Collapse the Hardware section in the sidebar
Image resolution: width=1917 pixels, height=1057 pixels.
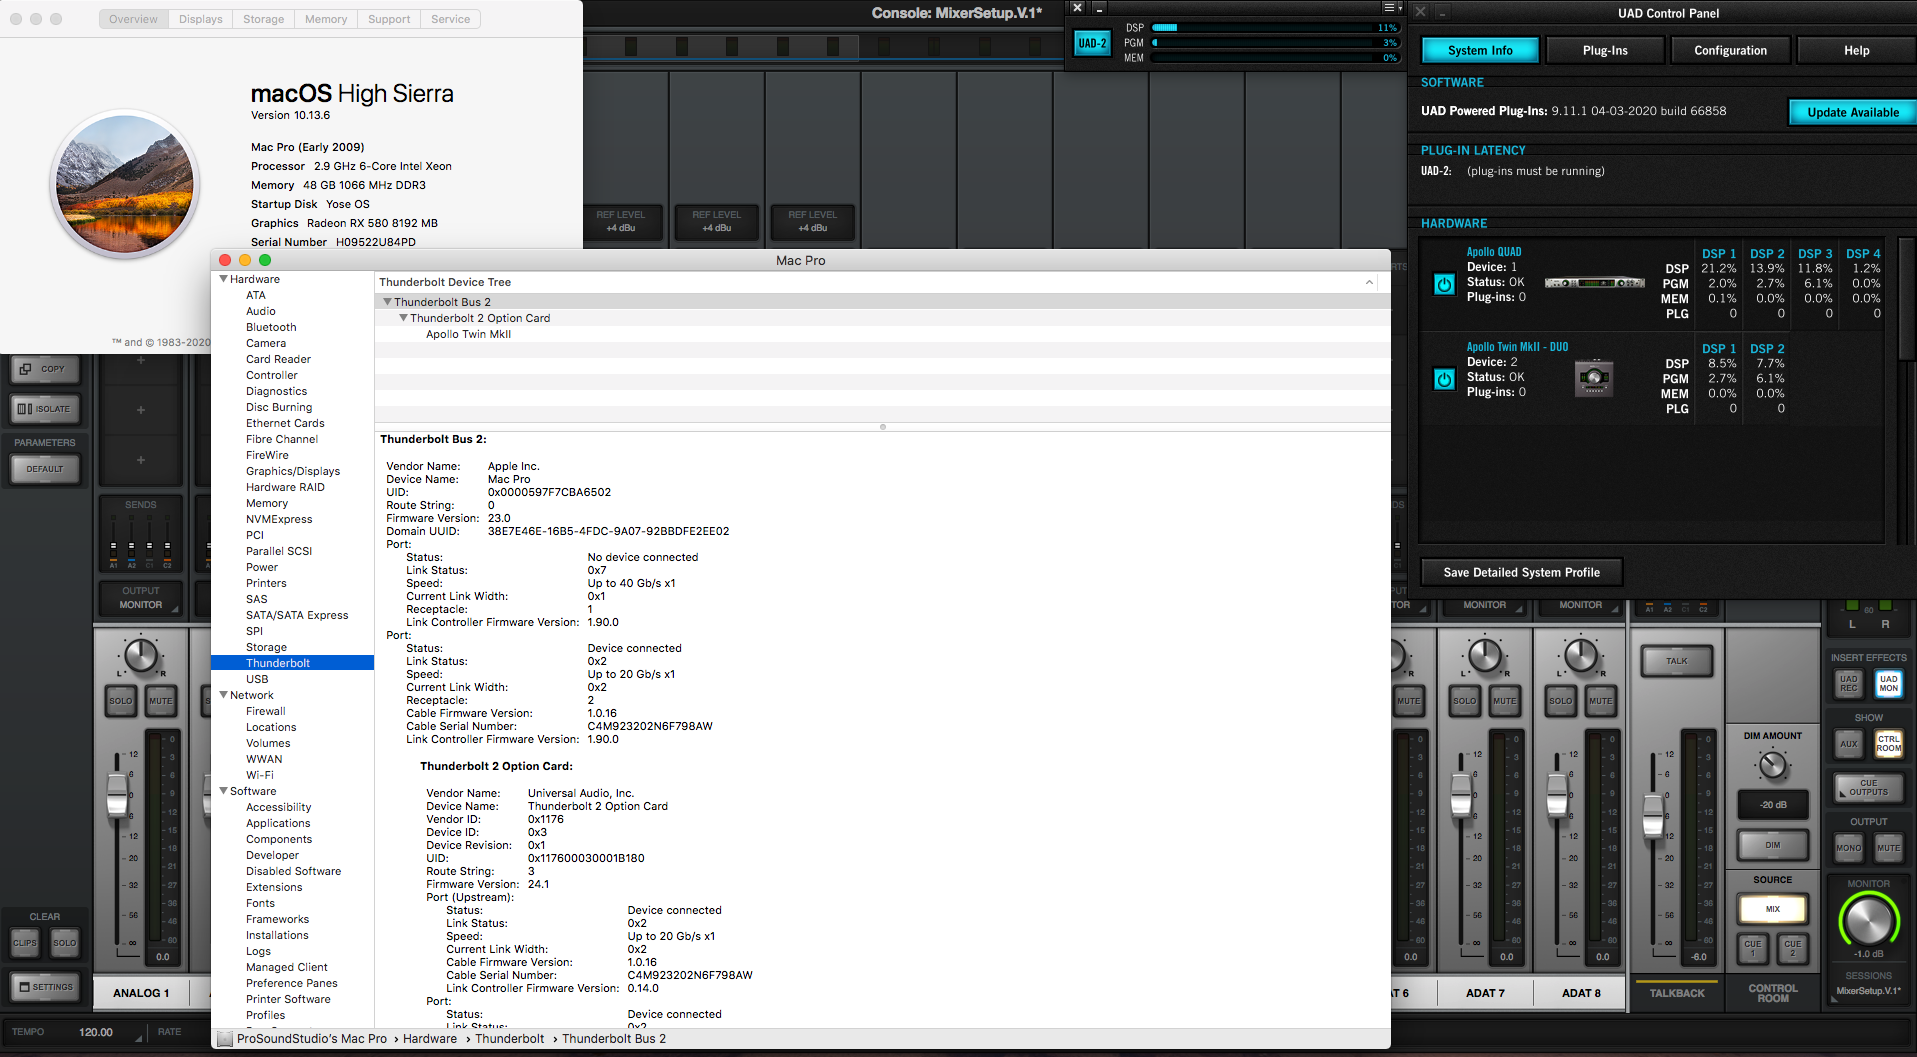tap(224, 279)
